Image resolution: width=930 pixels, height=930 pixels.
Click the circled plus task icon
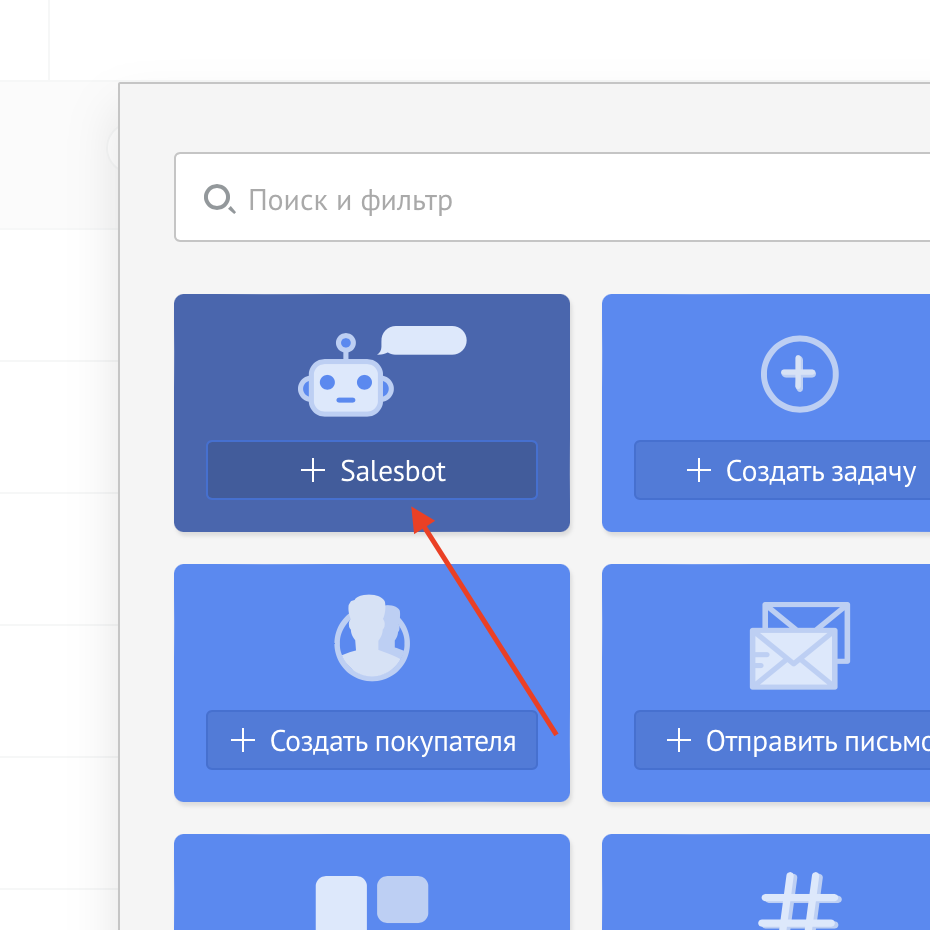click(x=798, y=375)
